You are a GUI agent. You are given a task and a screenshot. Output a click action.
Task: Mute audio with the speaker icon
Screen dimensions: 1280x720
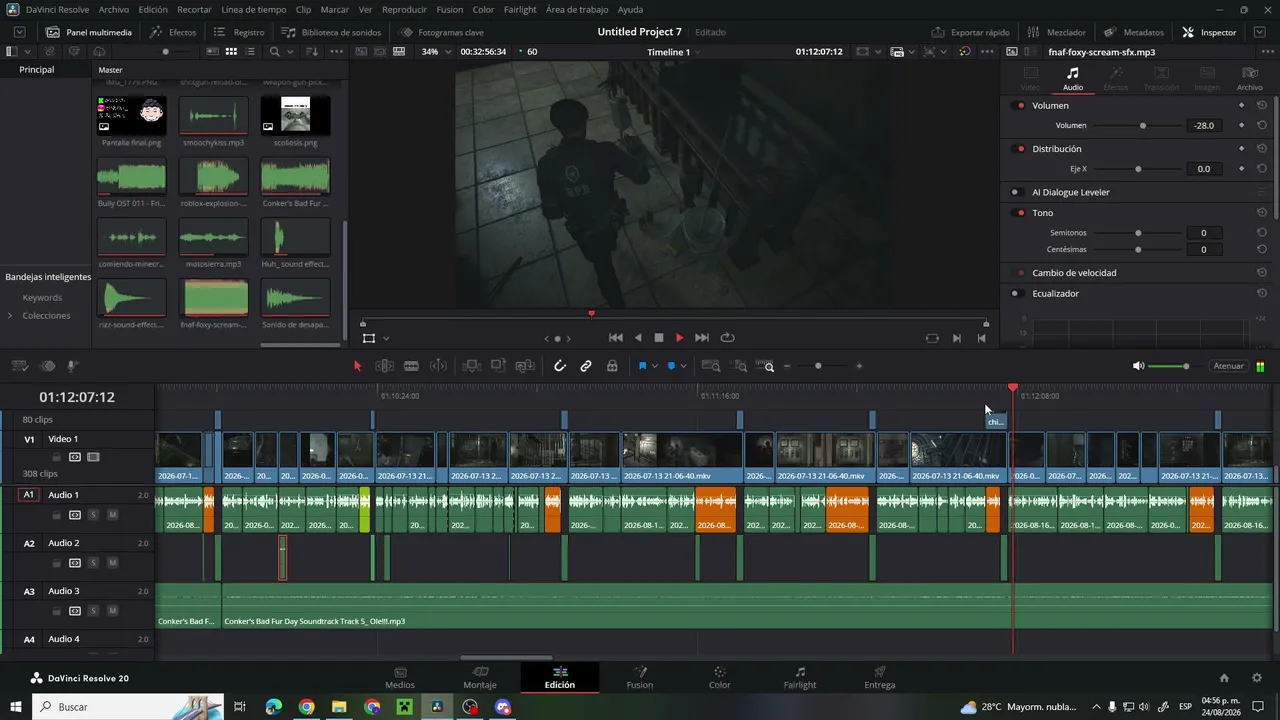click(x=1138, y=366)
